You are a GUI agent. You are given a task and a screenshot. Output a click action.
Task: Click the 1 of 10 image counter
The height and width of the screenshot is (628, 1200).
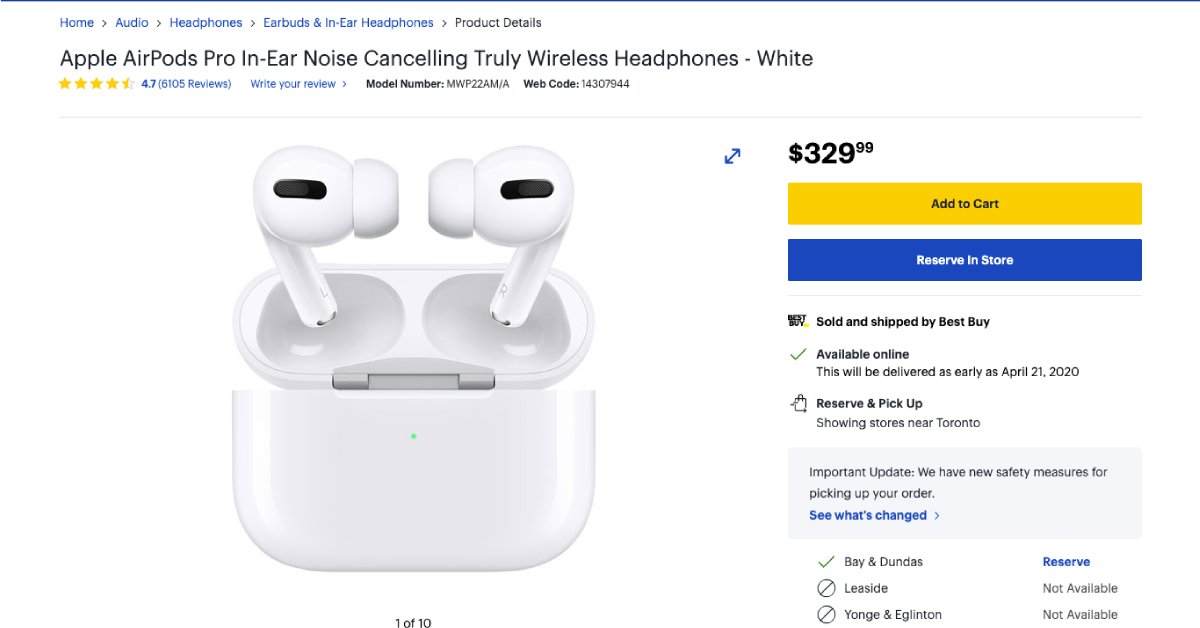412,622
